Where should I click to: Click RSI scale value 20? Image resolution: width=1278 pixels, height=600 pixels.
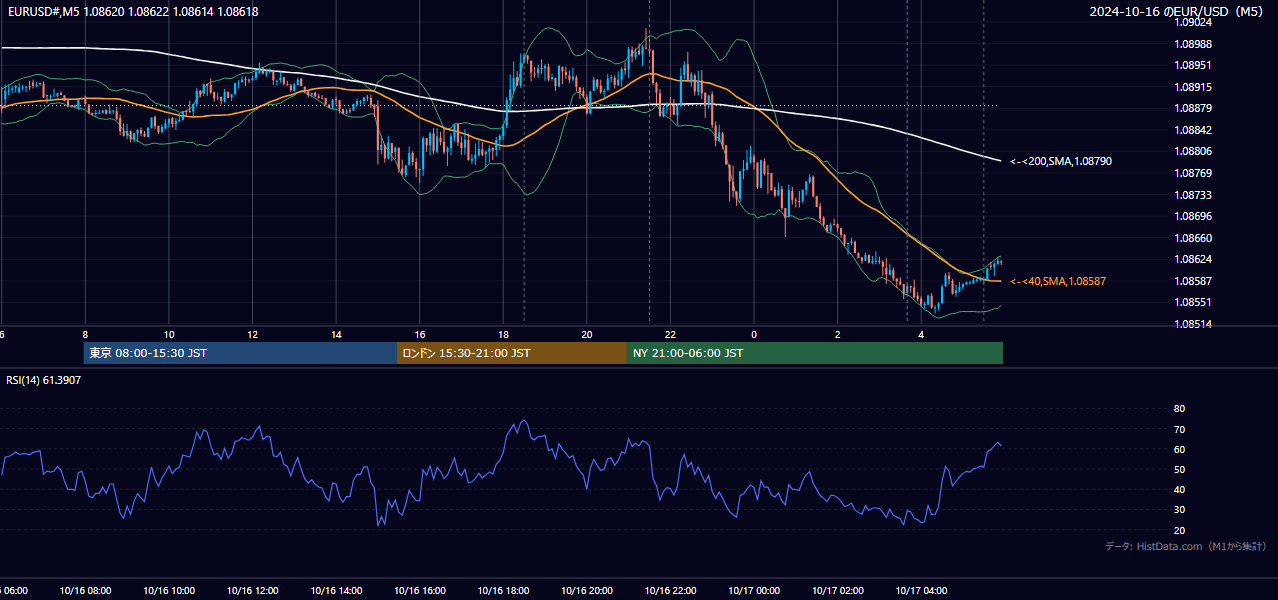point(1179,530)
